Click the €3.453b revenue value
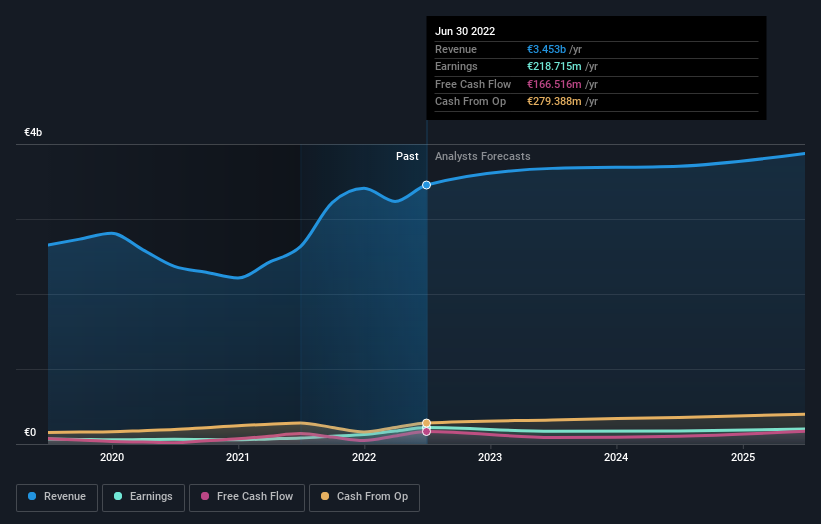This screenshot has height=524, width=821. pyautogui.click(x=547, y=49)
